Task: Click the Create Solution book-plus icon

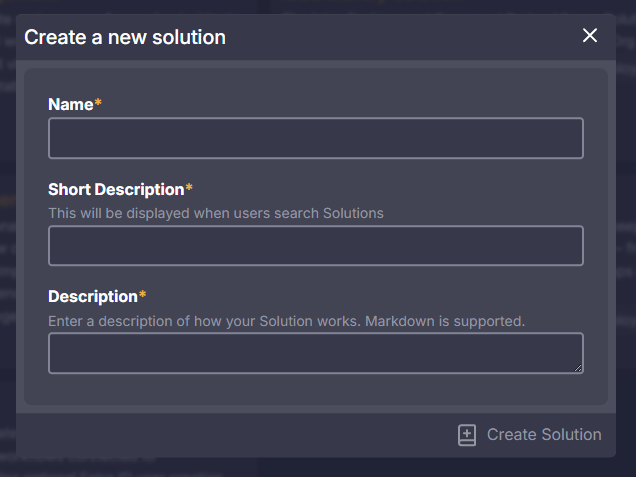Action: point(467,435)
